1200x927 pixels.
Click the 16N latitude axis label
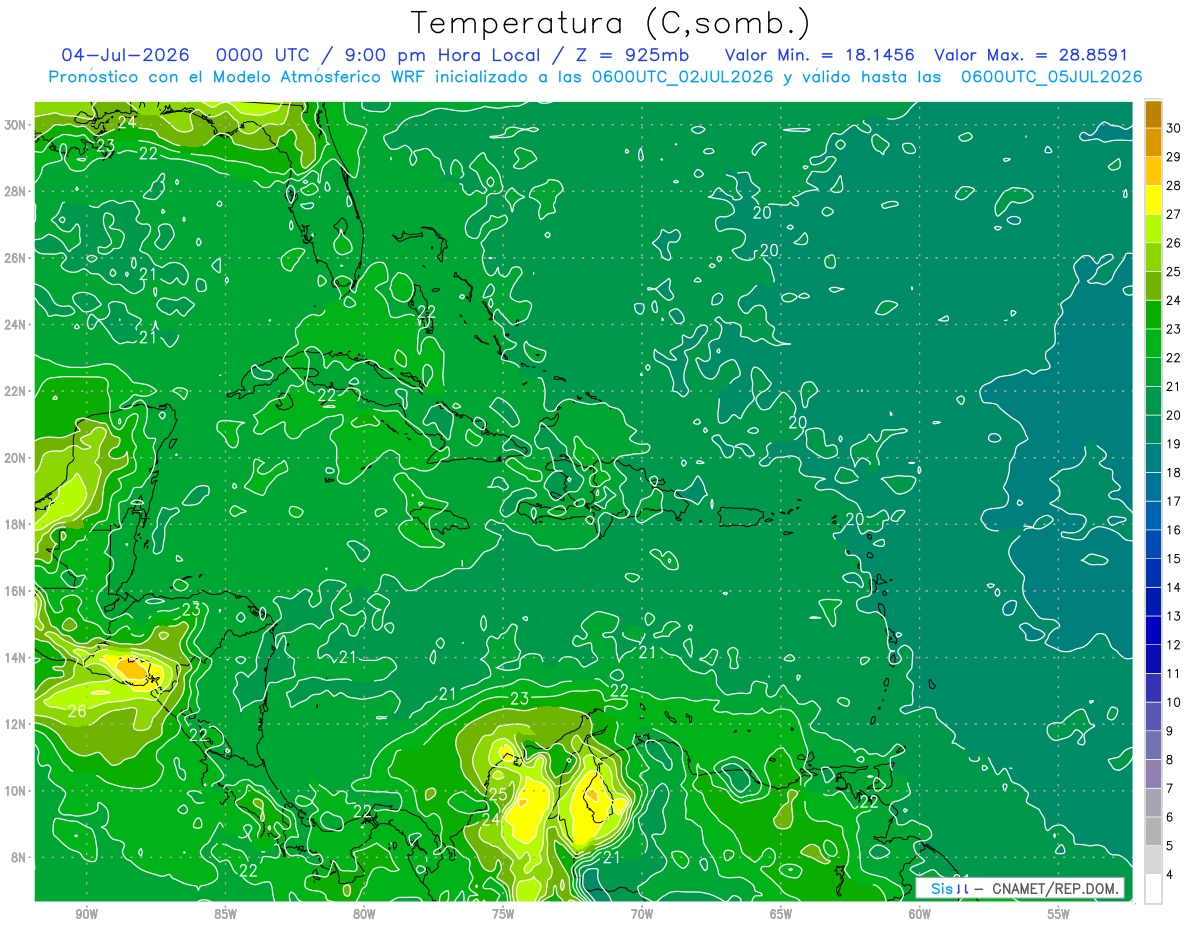tap(15, 591)
